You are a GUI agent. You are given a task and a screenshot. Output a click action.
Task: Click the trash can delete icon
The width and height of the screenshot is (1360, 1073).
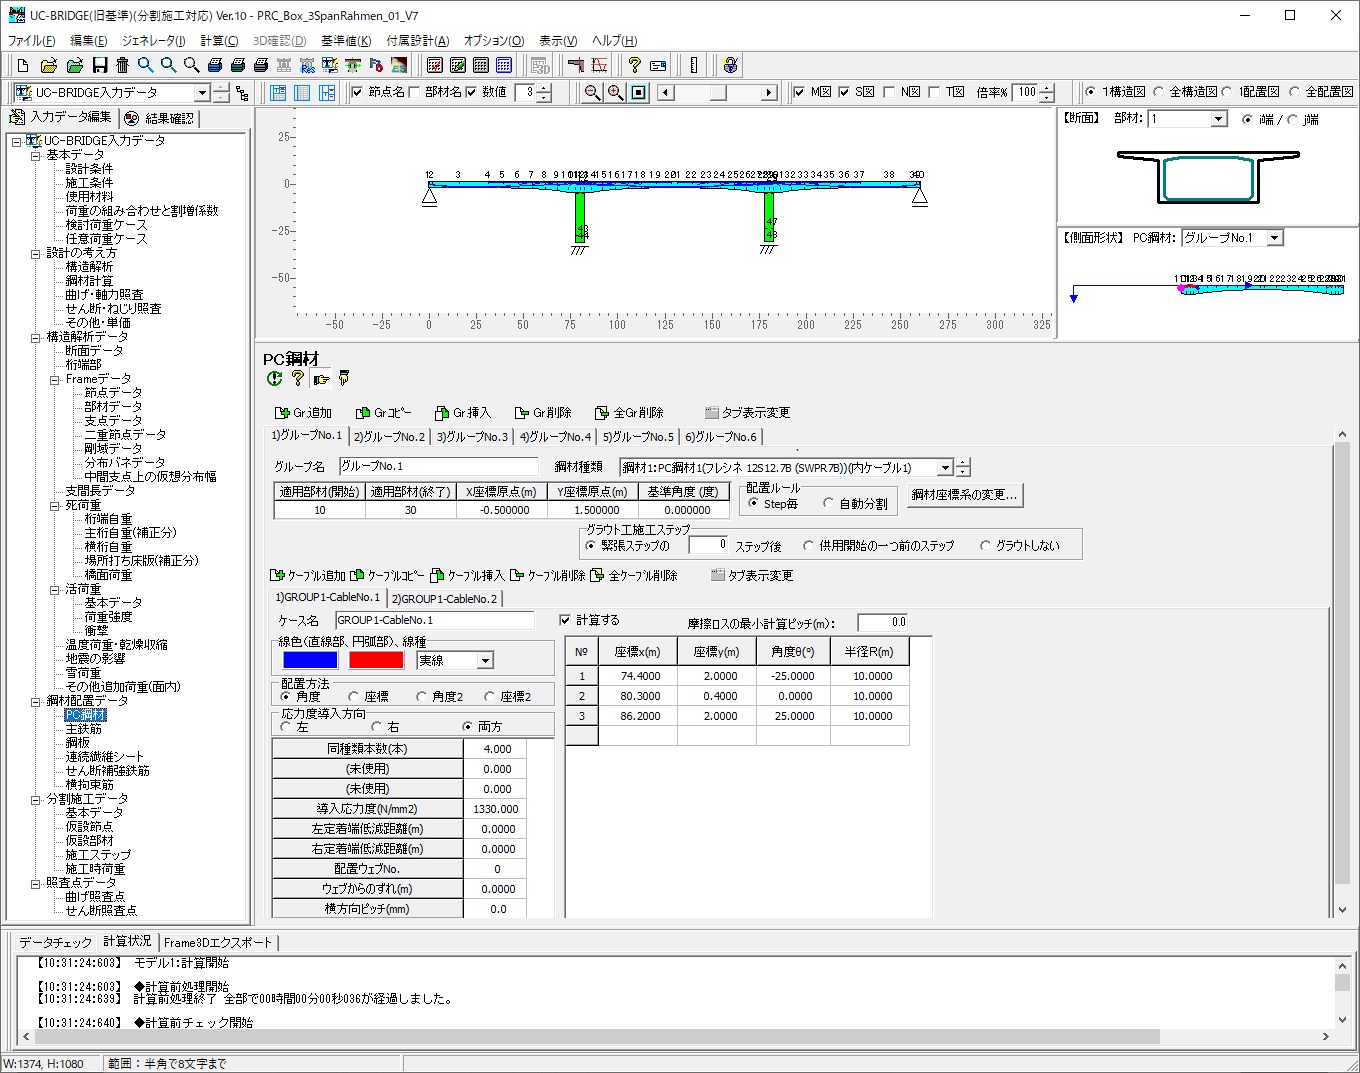(122, 66)
